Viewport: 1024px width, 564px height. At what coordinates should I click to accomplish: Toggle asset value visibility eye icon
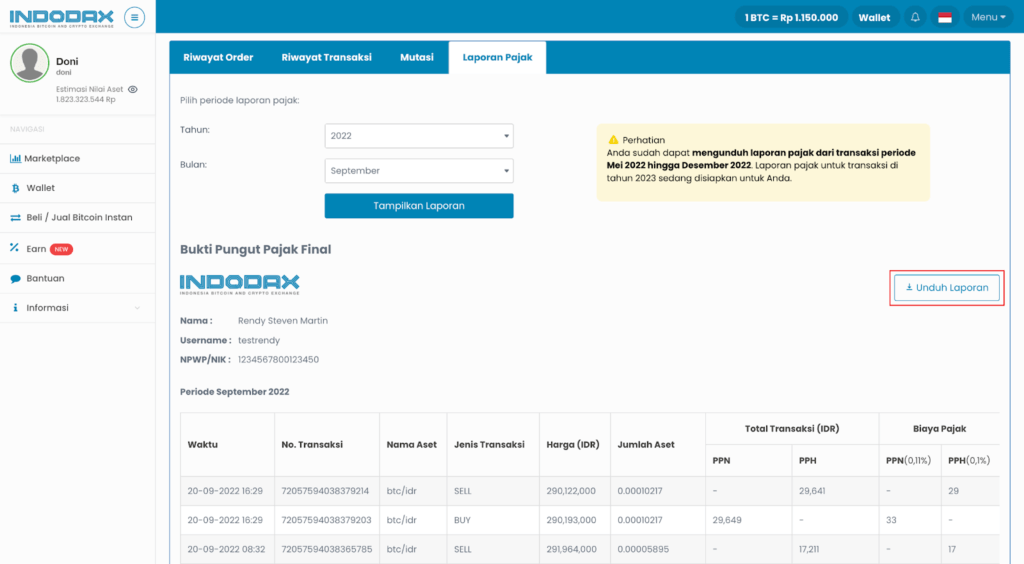click(133, 89)
